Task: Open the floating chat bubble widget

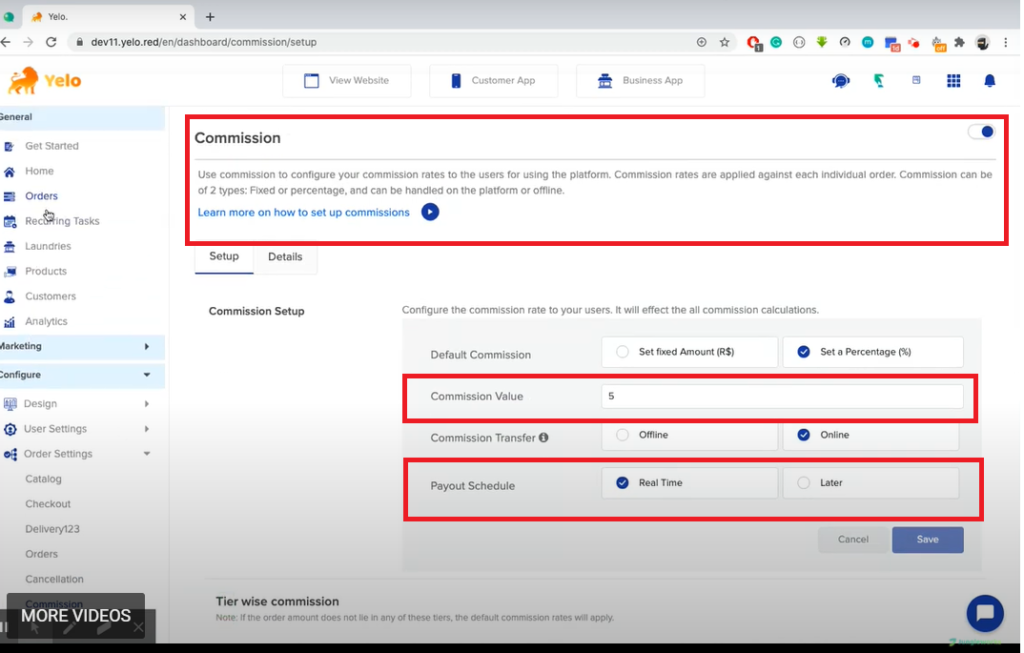Action: coord(984,613)
